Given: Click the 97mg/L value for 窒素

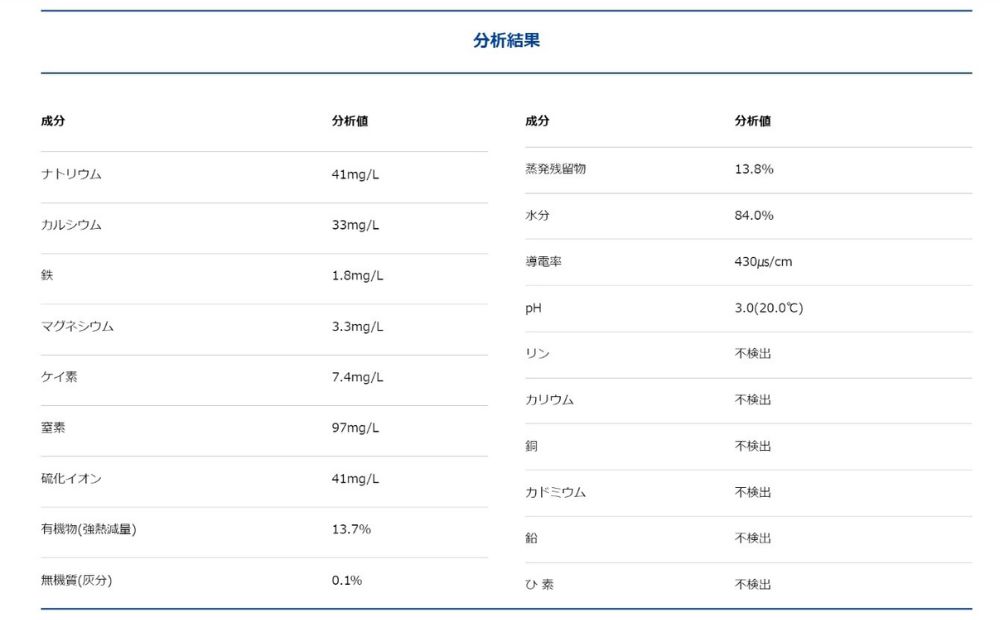Looking at the screenshot, I should [355, 428].
